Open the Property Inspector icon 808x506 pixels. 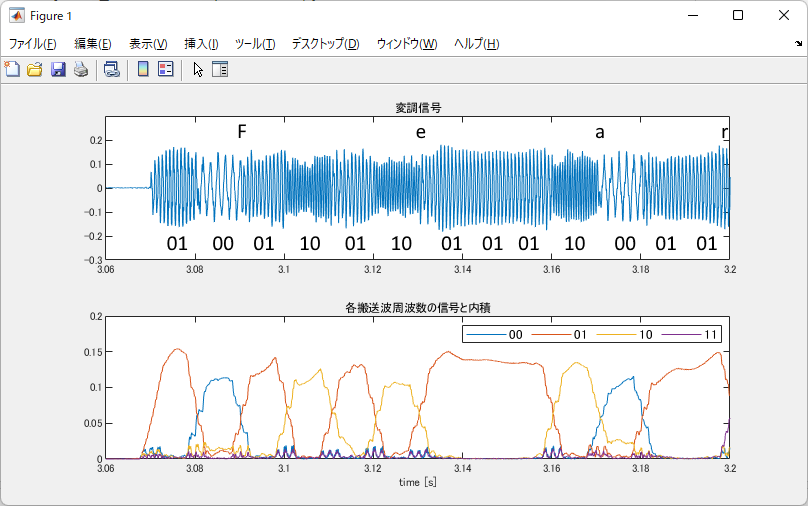[220, 69]
